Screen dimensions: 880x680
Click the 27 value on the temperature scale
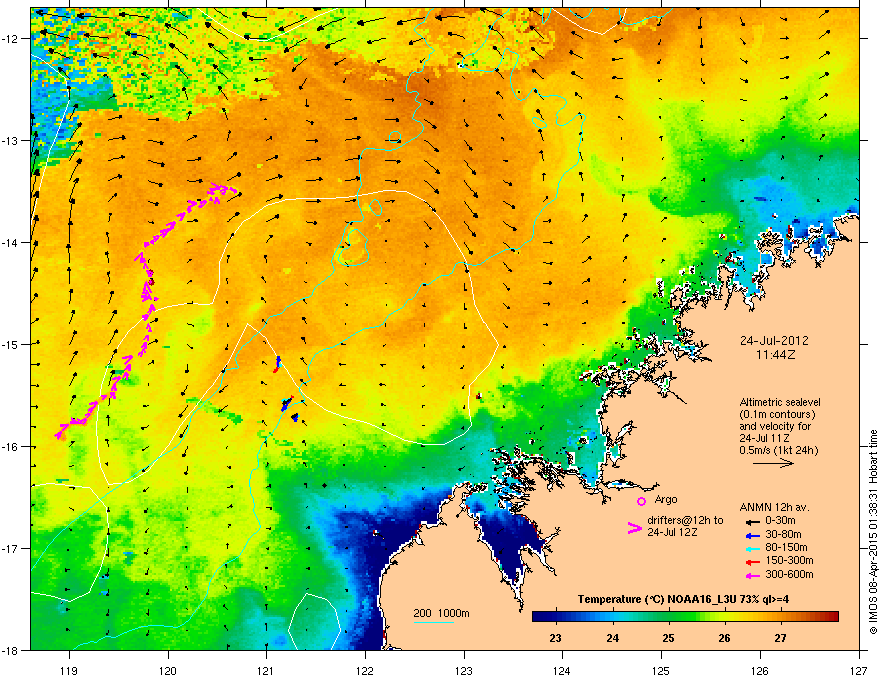pos(780,638)
